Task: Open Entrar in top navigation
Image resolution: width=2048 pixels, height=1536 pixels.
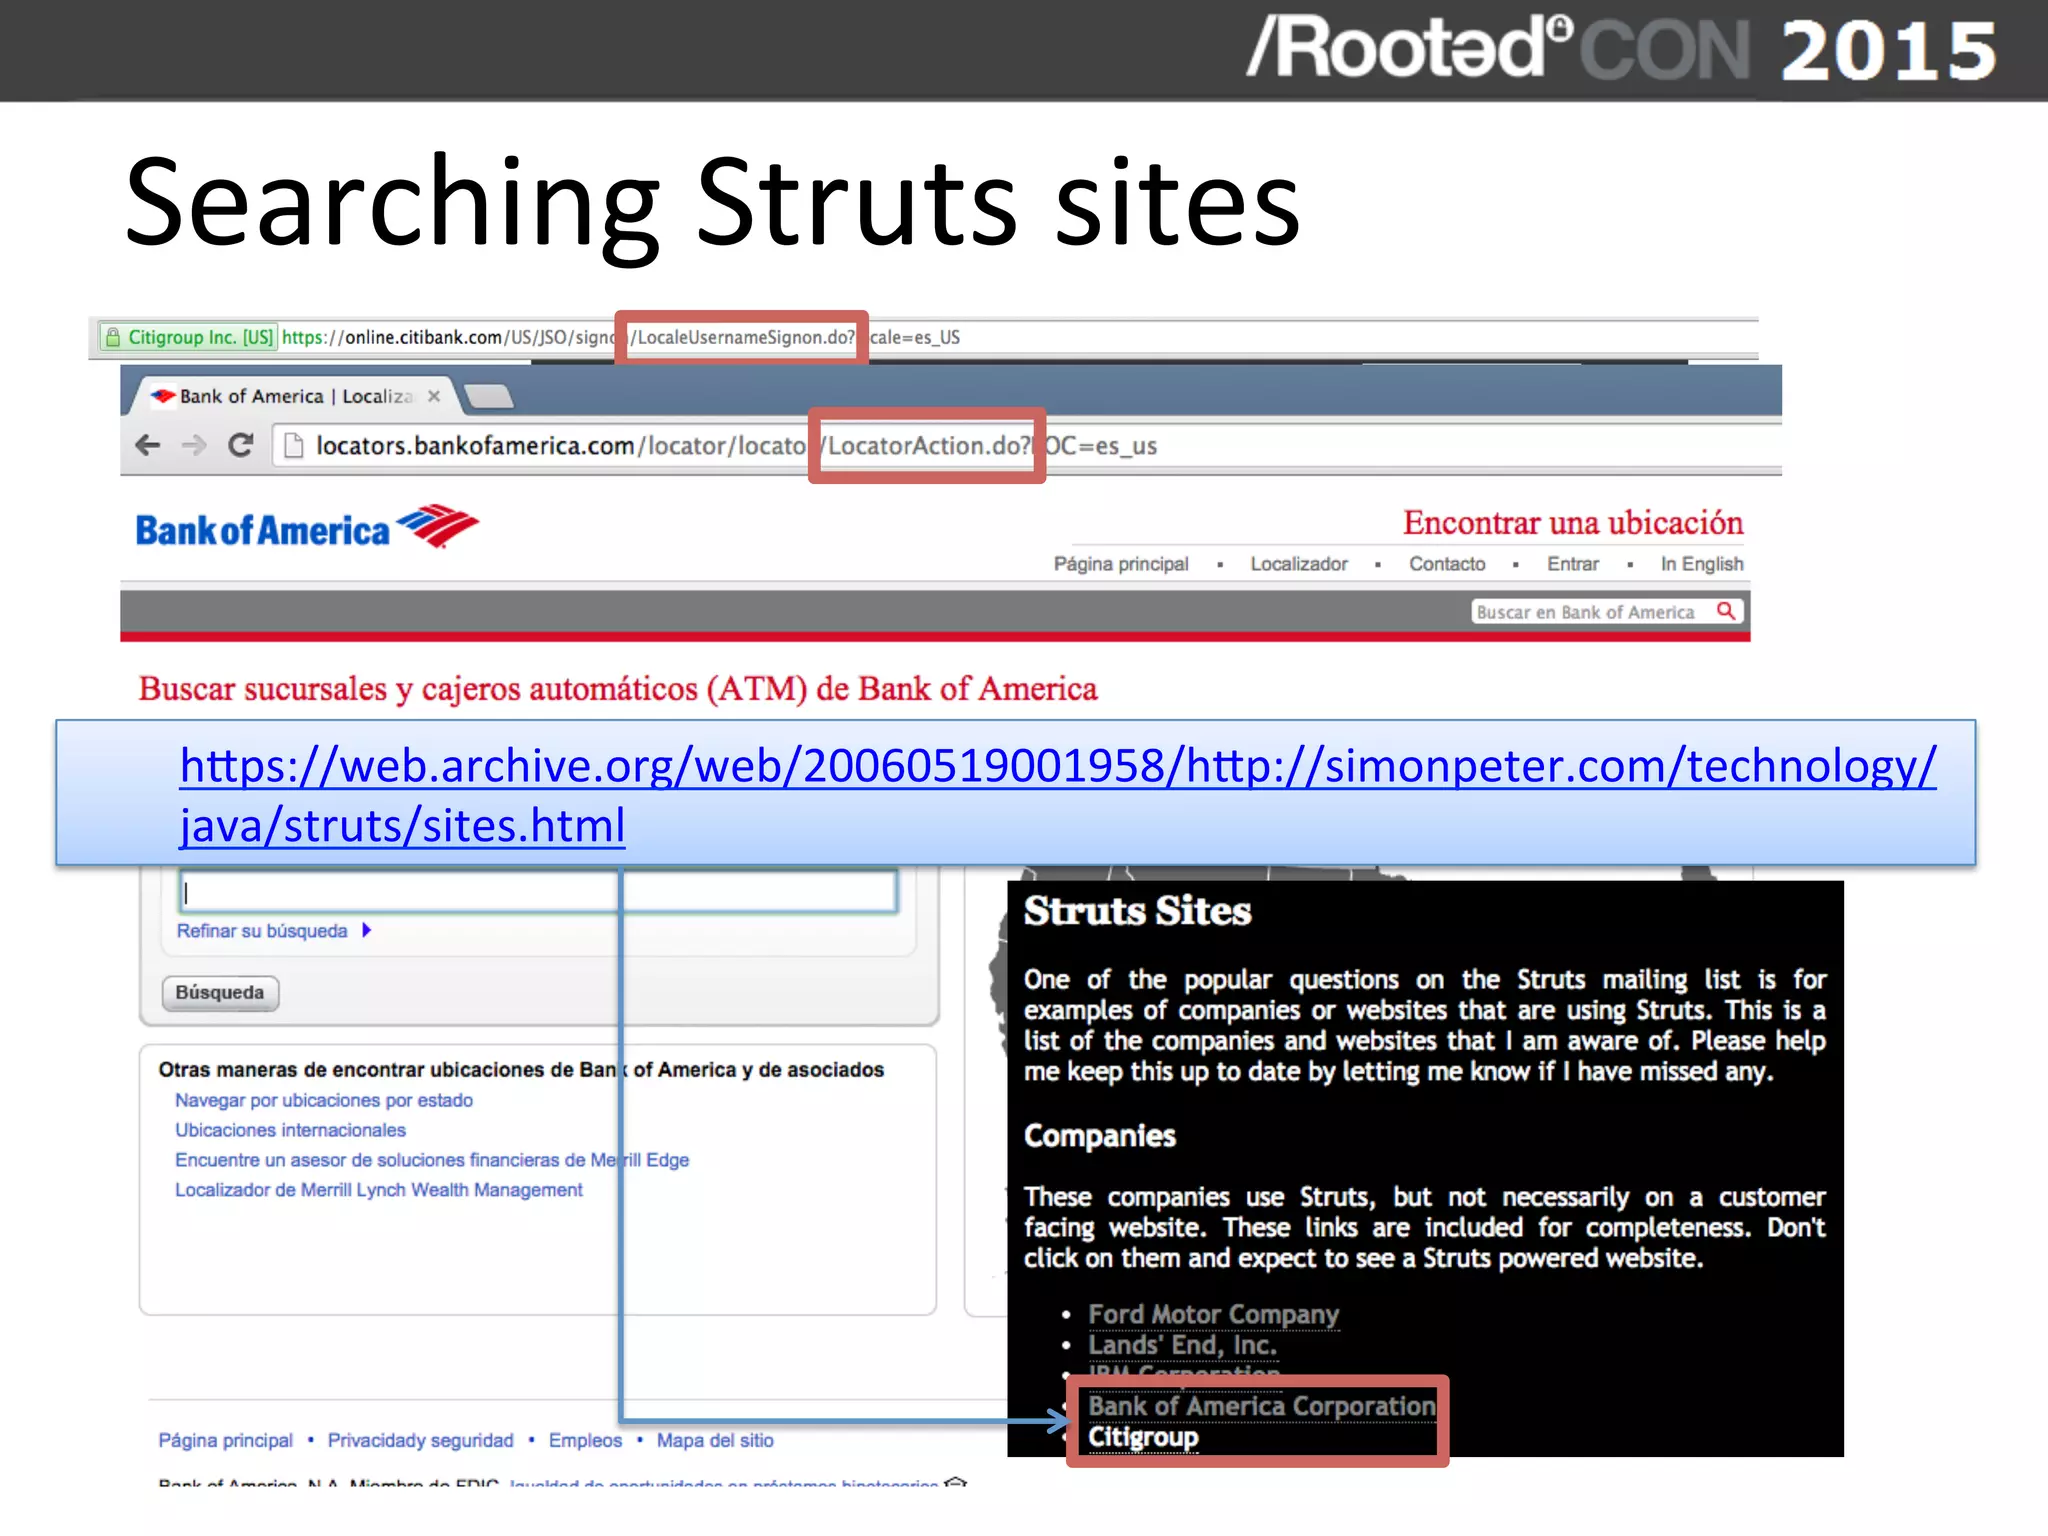Action: pyautogui.click(x=1573, y=564)
